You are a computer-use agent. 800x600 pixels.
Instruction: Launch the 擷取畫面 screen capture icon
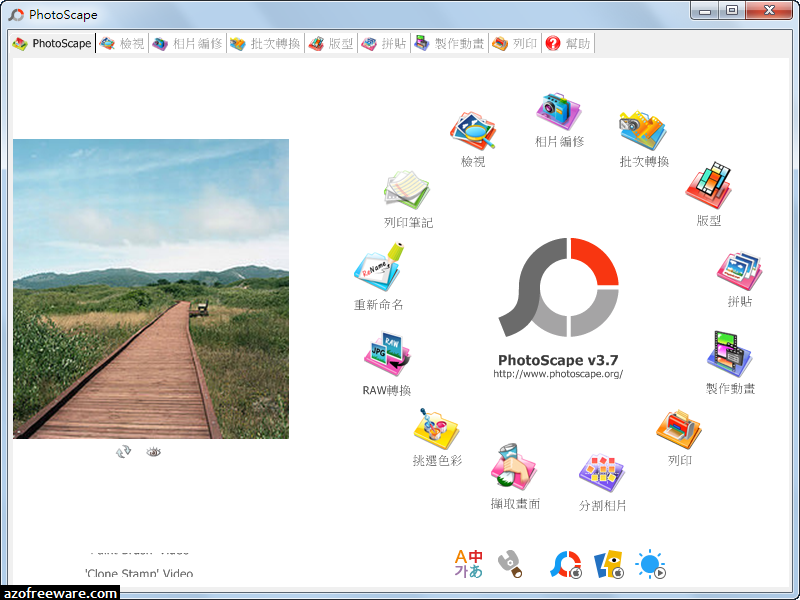click(x=514, y=467)
